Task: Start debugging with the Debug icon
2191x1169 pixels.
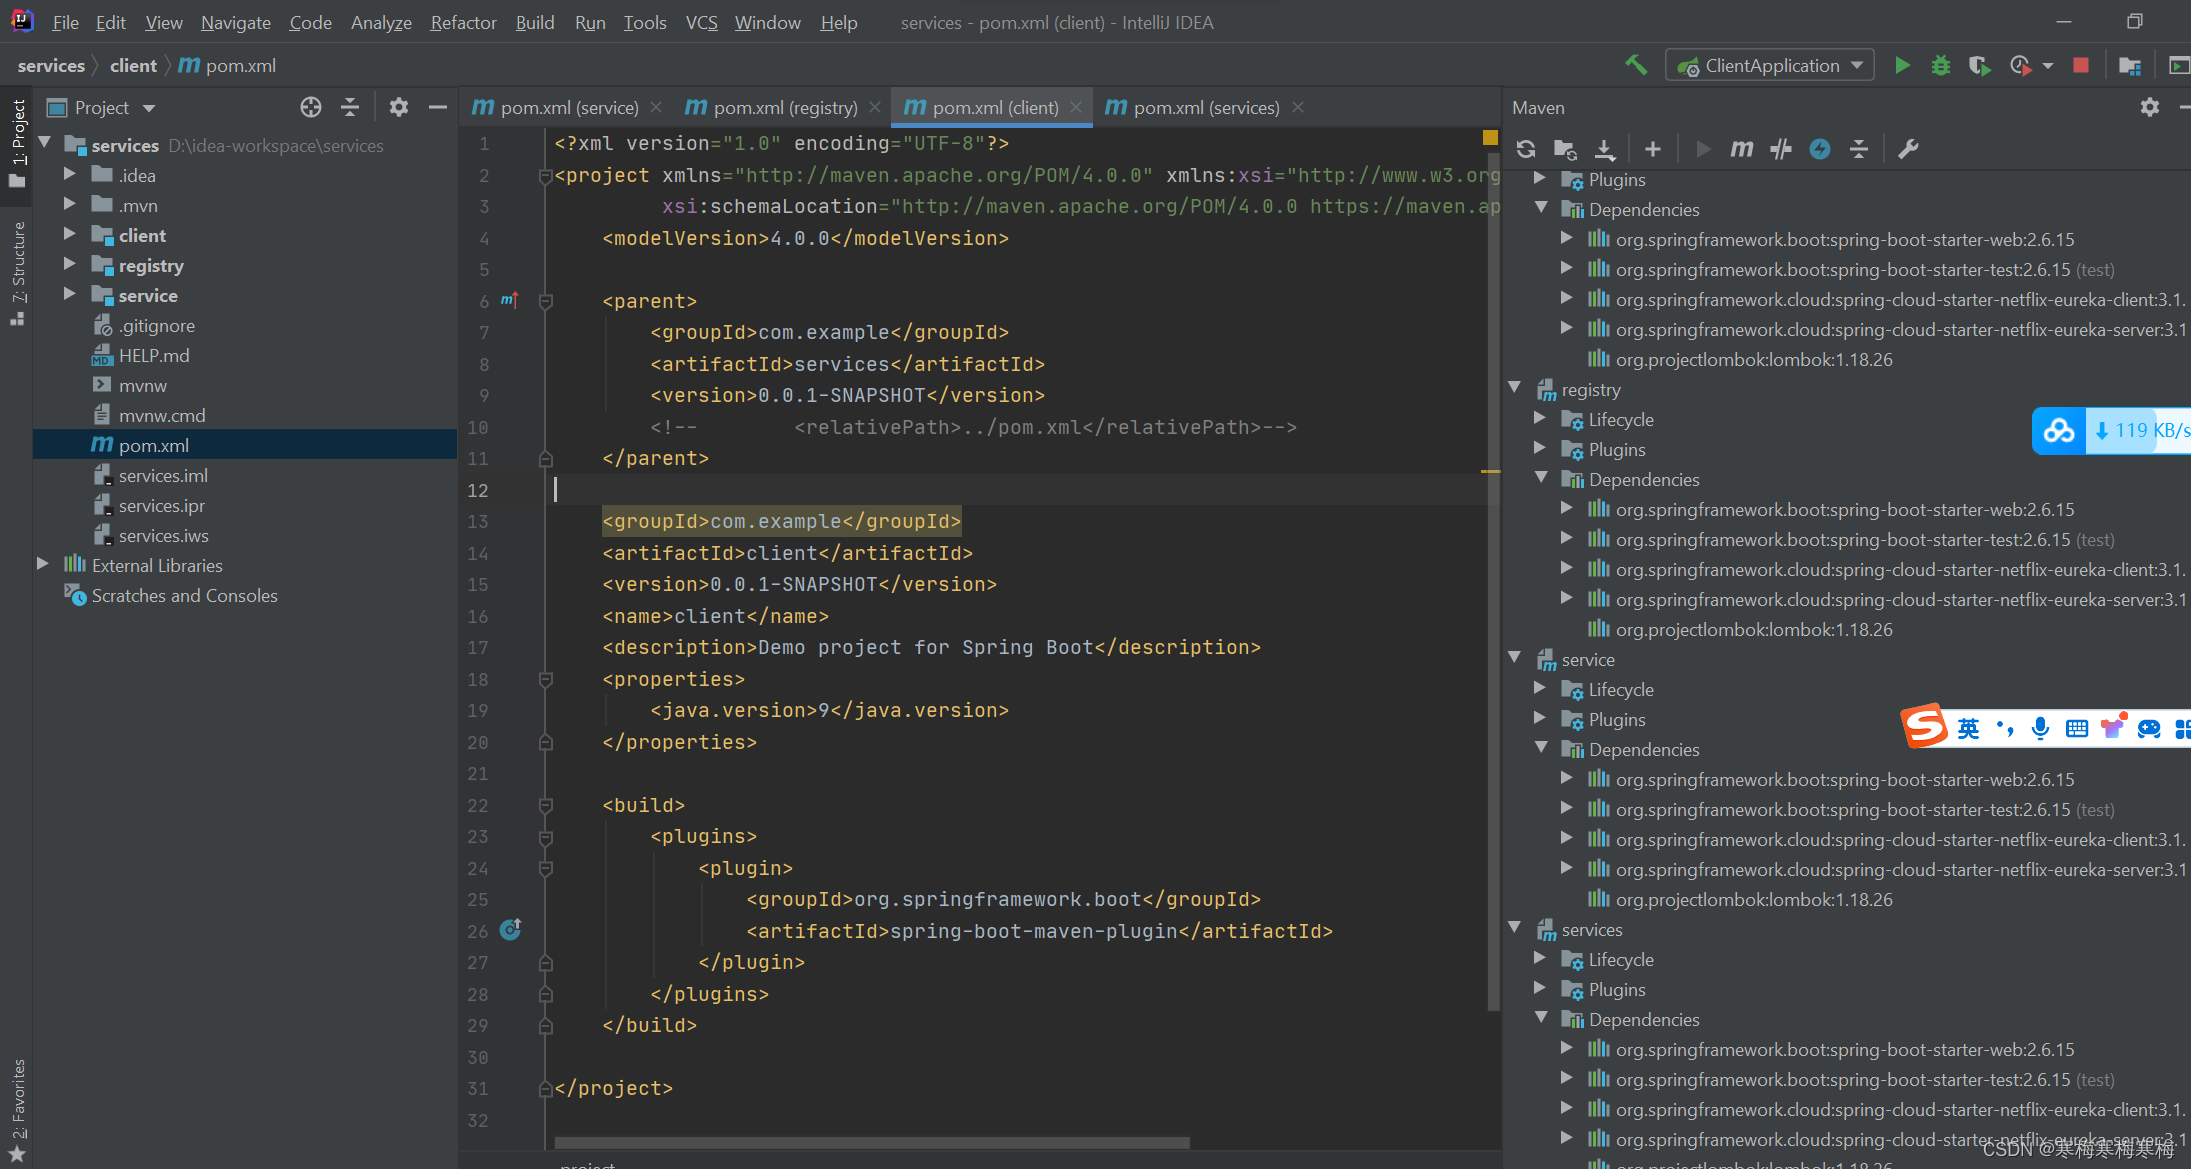Action: tap(1941, 64)
